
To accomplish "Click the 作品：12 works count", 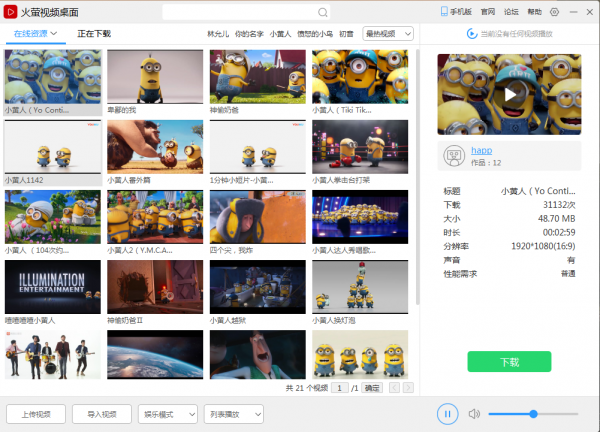I will (x=486, y=163).
